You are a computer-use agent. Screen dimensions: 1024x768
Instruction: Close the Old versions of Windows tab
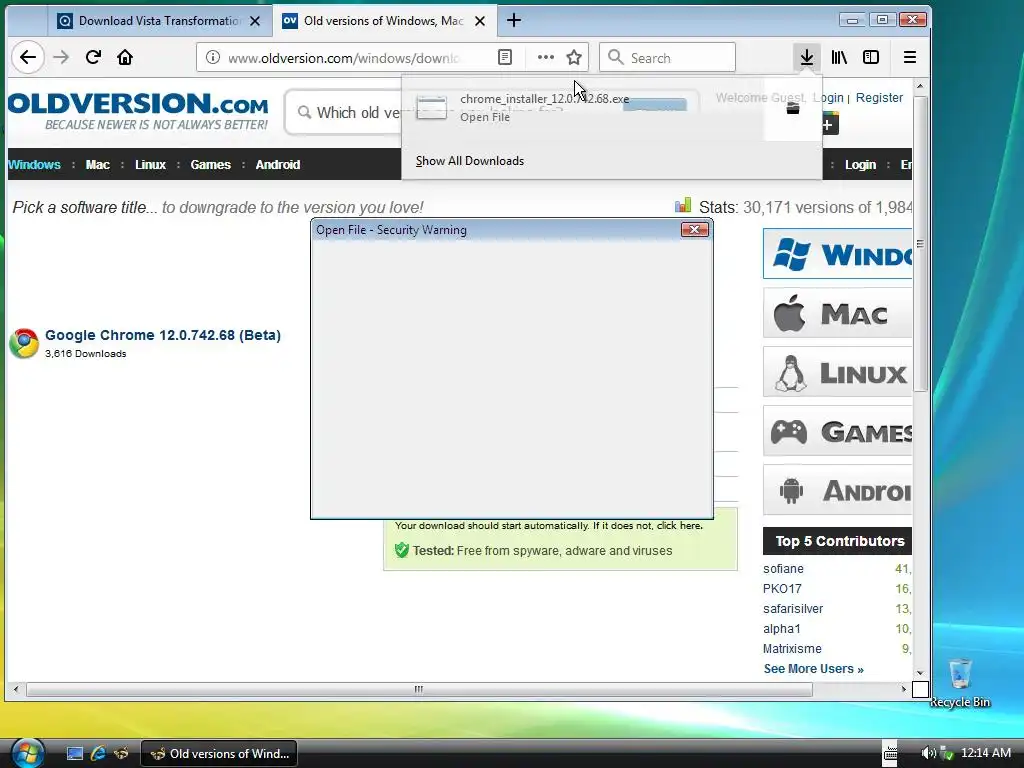[x=480, y=21]
